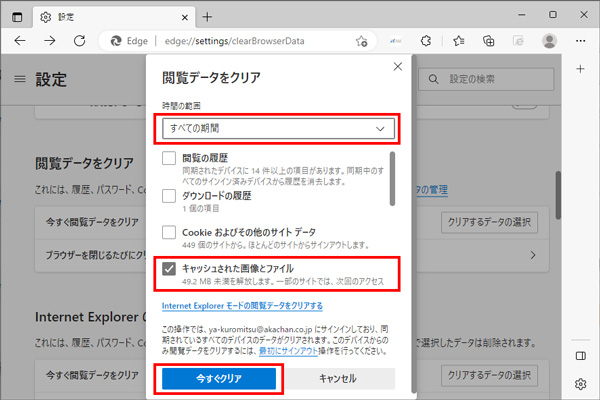Click the 時間の範囲 label

181,106
